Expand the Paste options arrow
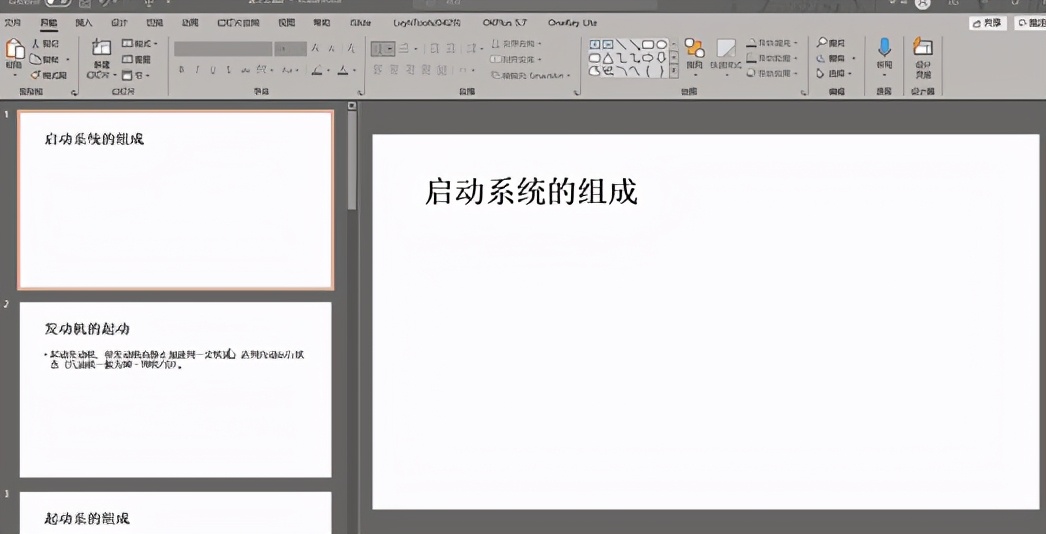This screenshot has height=534, width=1046. [x=14, y=75]
